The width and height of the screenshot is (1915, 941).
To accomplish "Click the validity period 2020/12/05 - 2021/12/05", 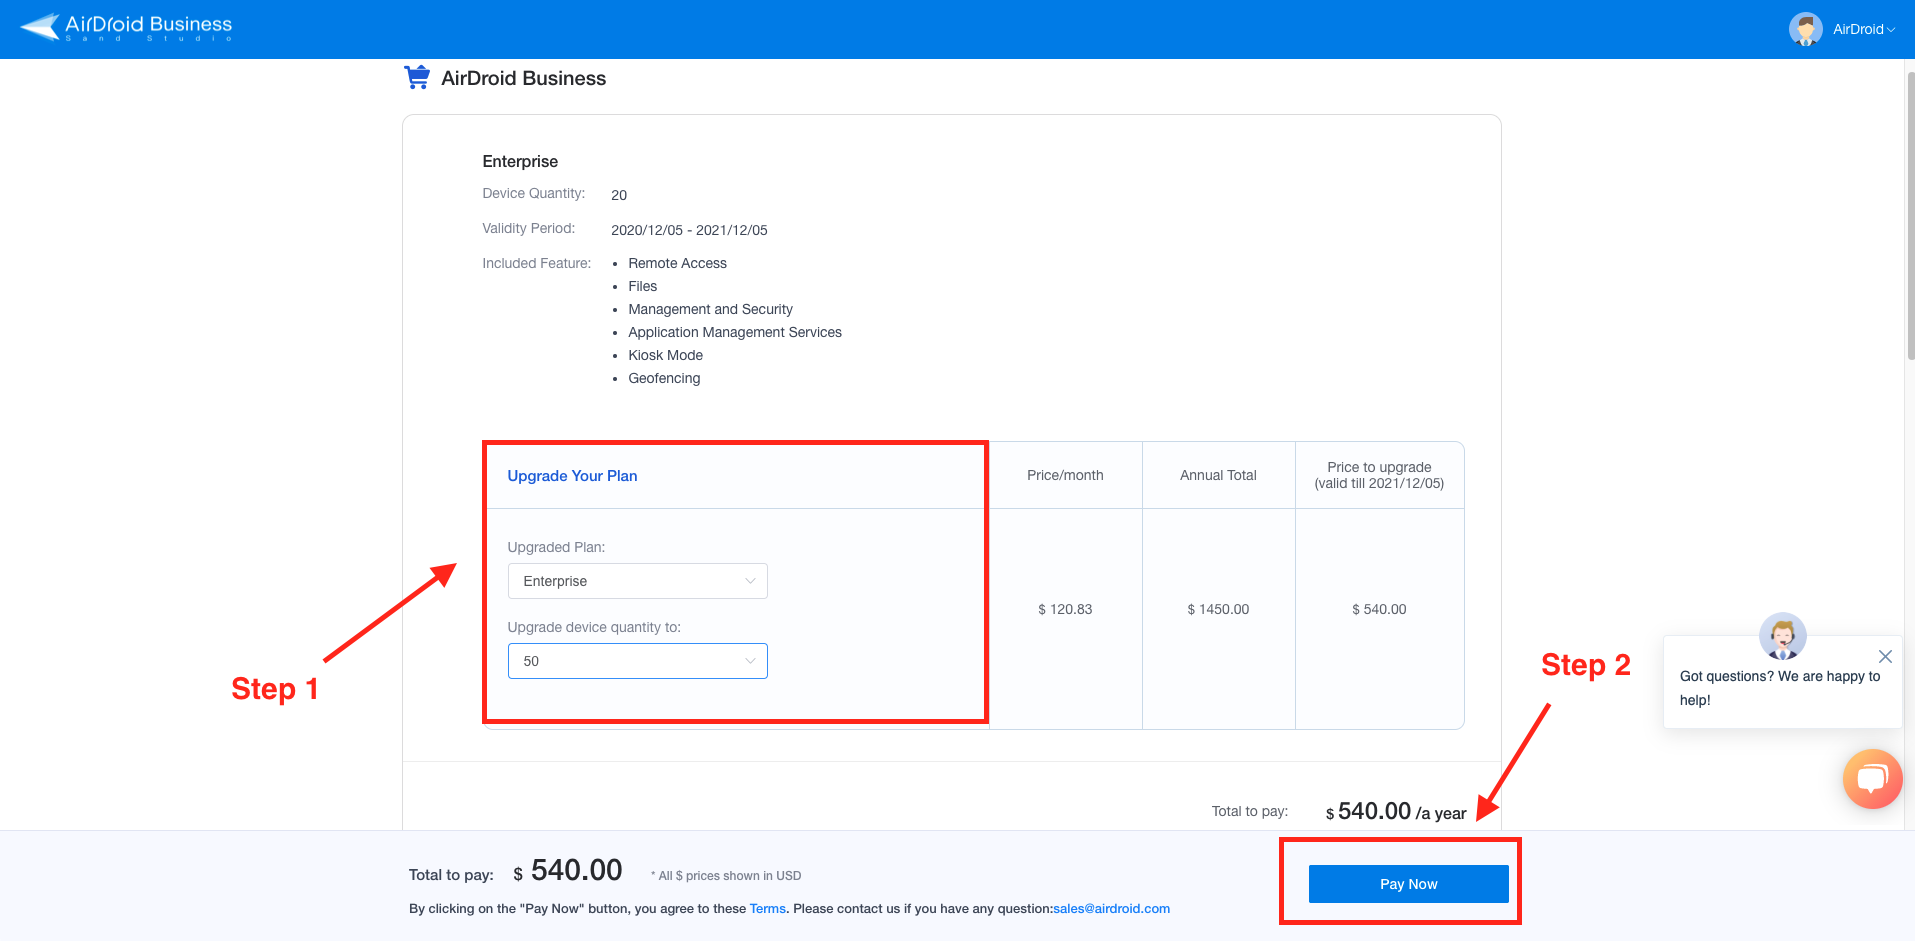I will tap(689, 230).
